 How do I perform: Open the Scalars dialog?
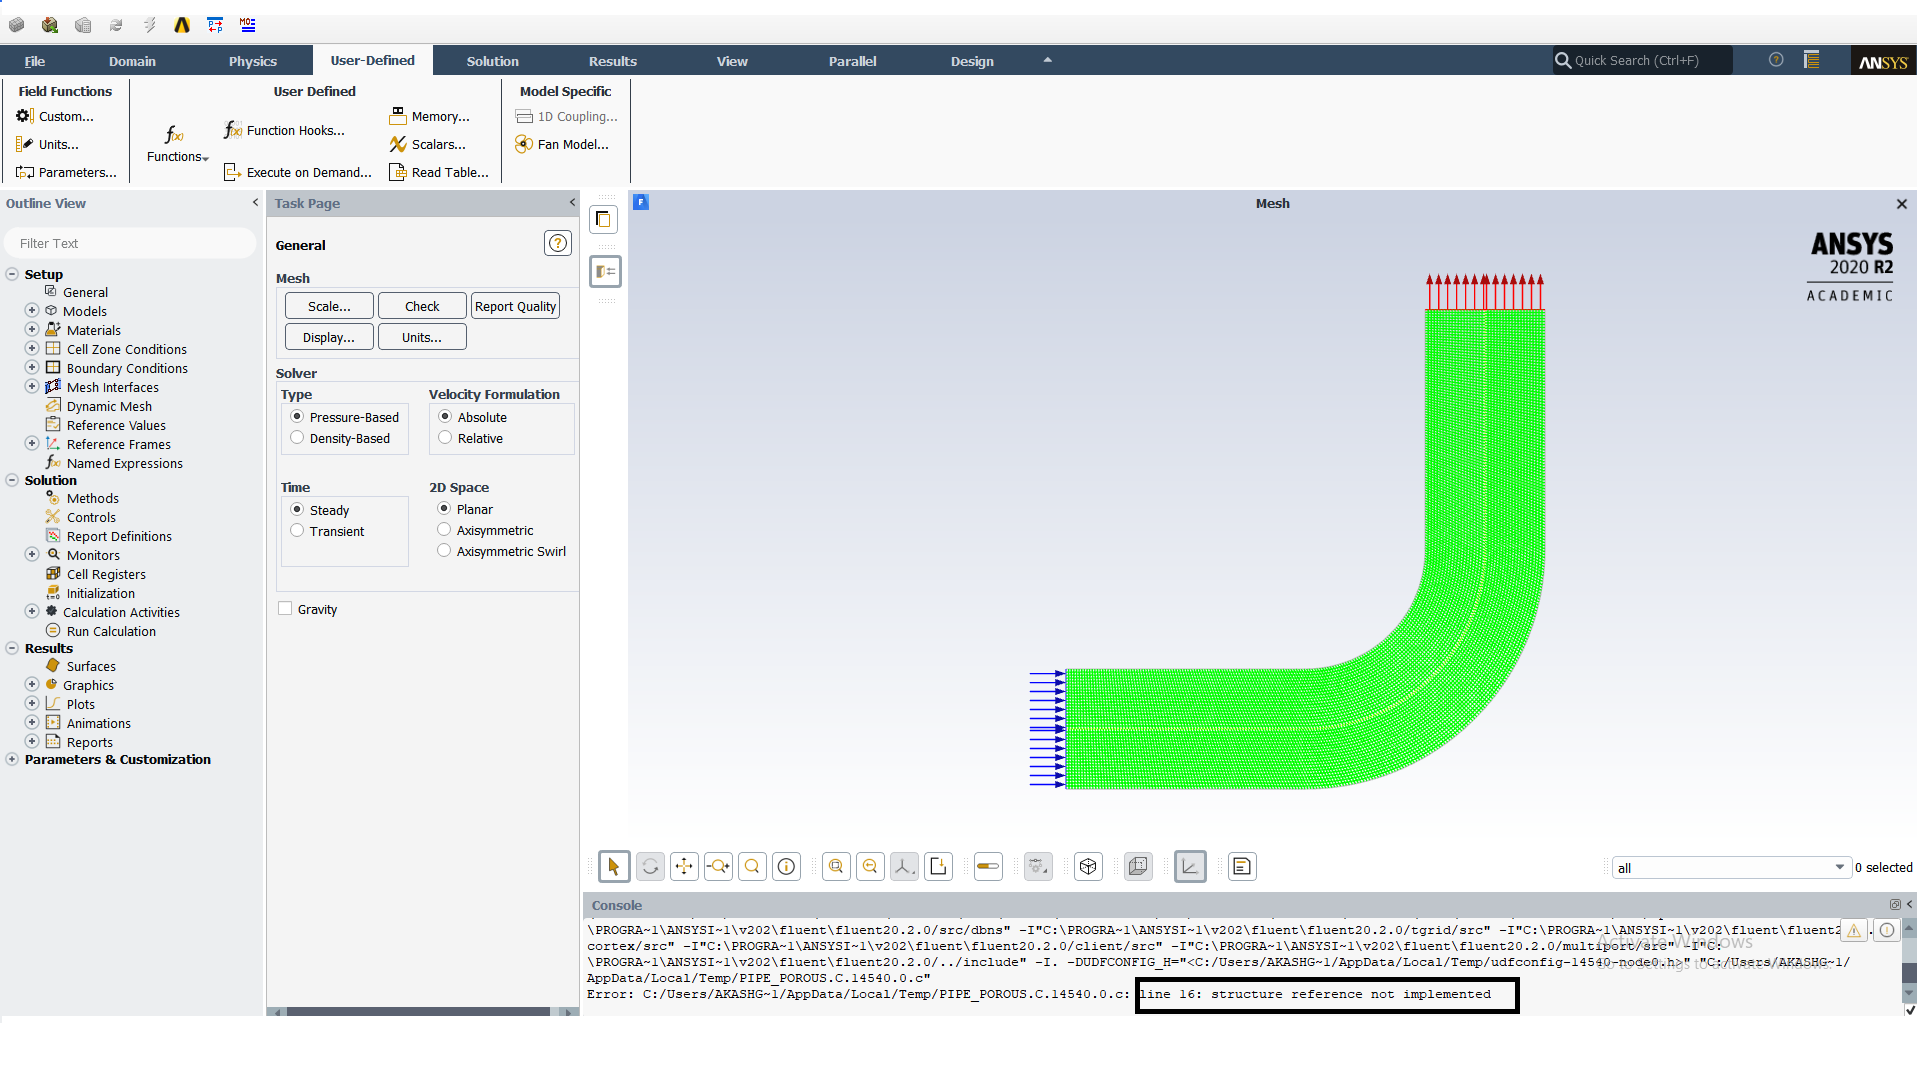(428, 145)
